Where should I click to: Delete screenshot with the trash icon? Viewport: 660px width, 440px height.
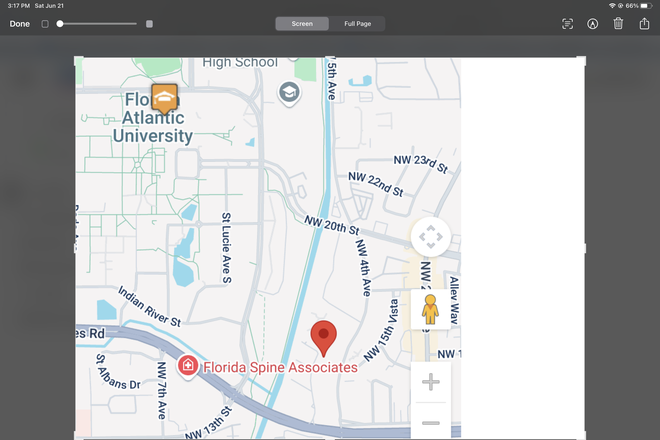pos(618,23)
